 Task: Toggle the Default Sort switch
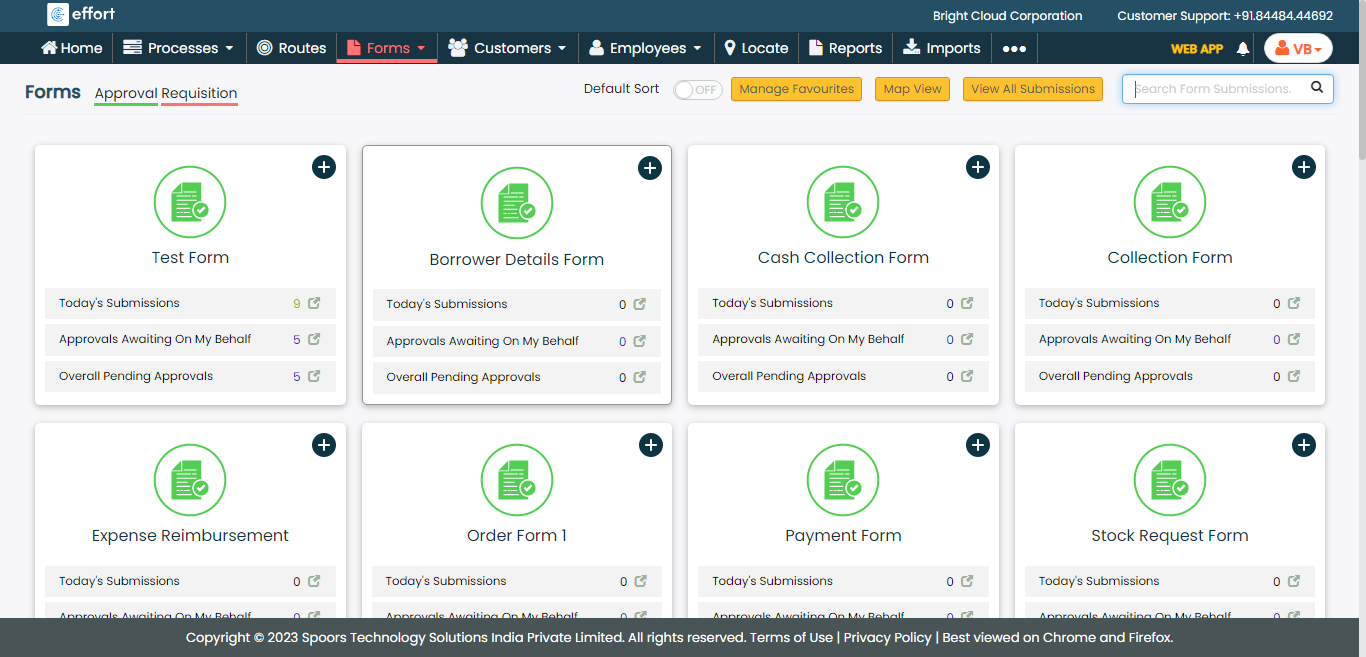click(697, 90)
